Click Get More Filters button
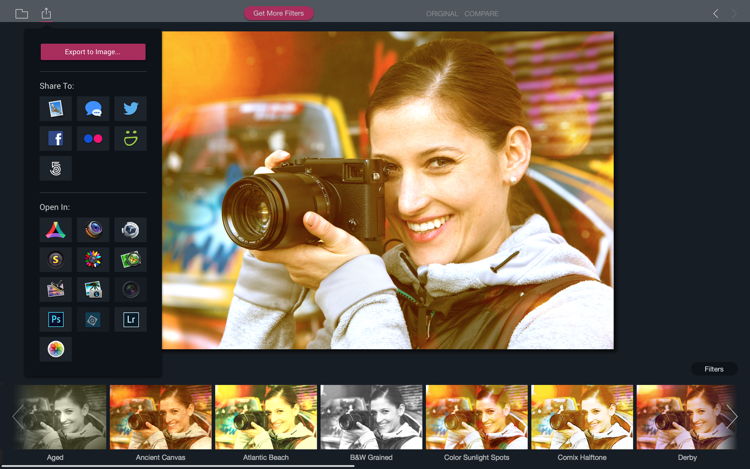 [x=279, y=14]
